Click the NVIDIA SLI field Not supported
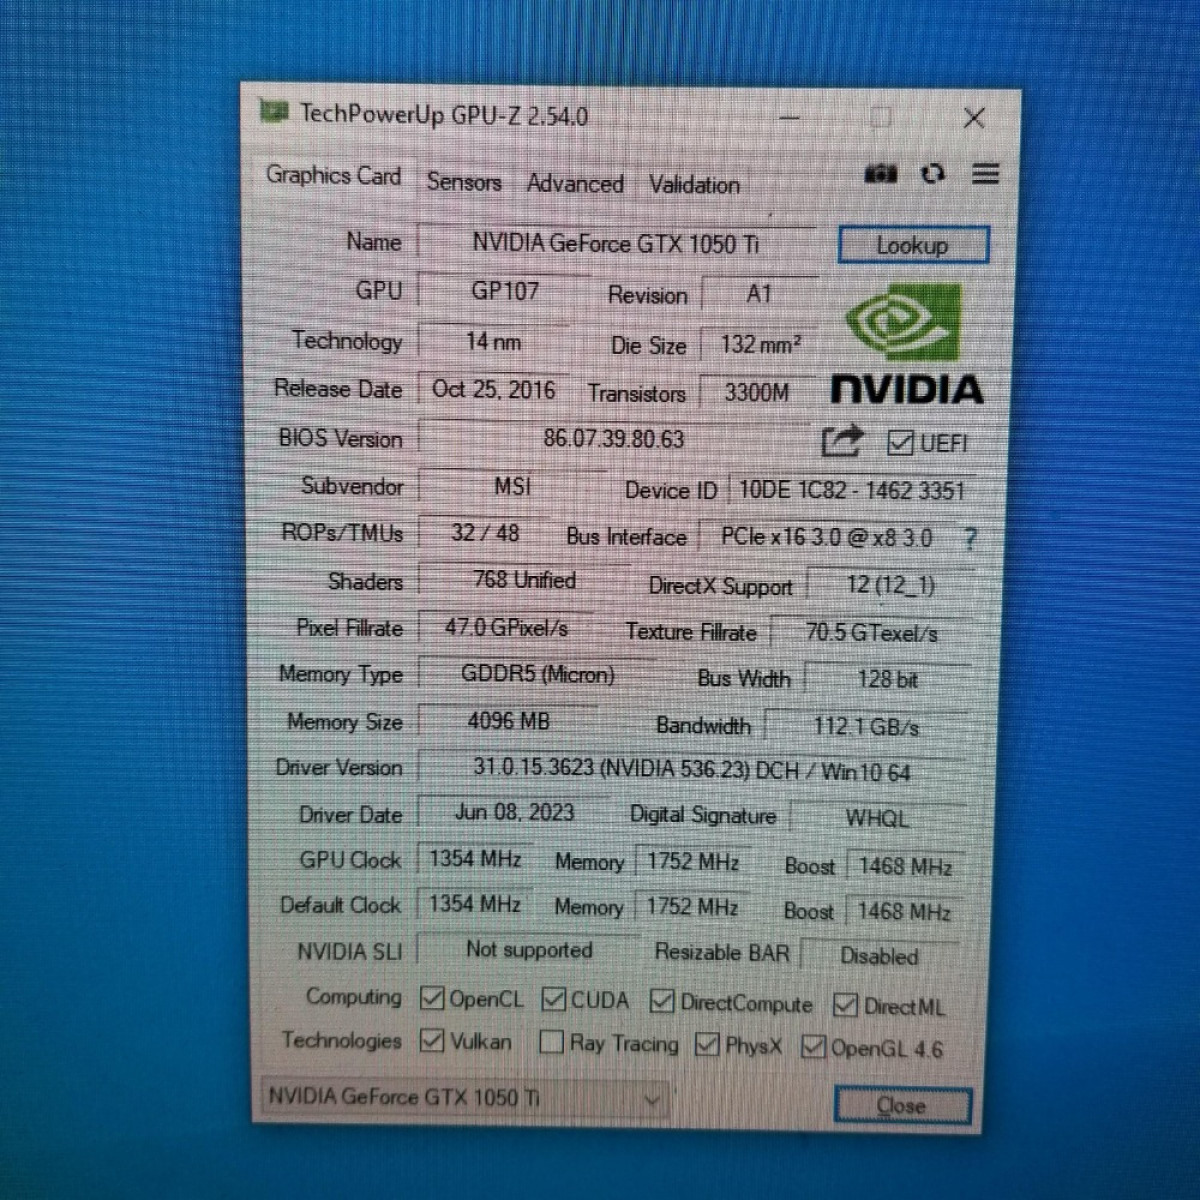 coord(529,950)
